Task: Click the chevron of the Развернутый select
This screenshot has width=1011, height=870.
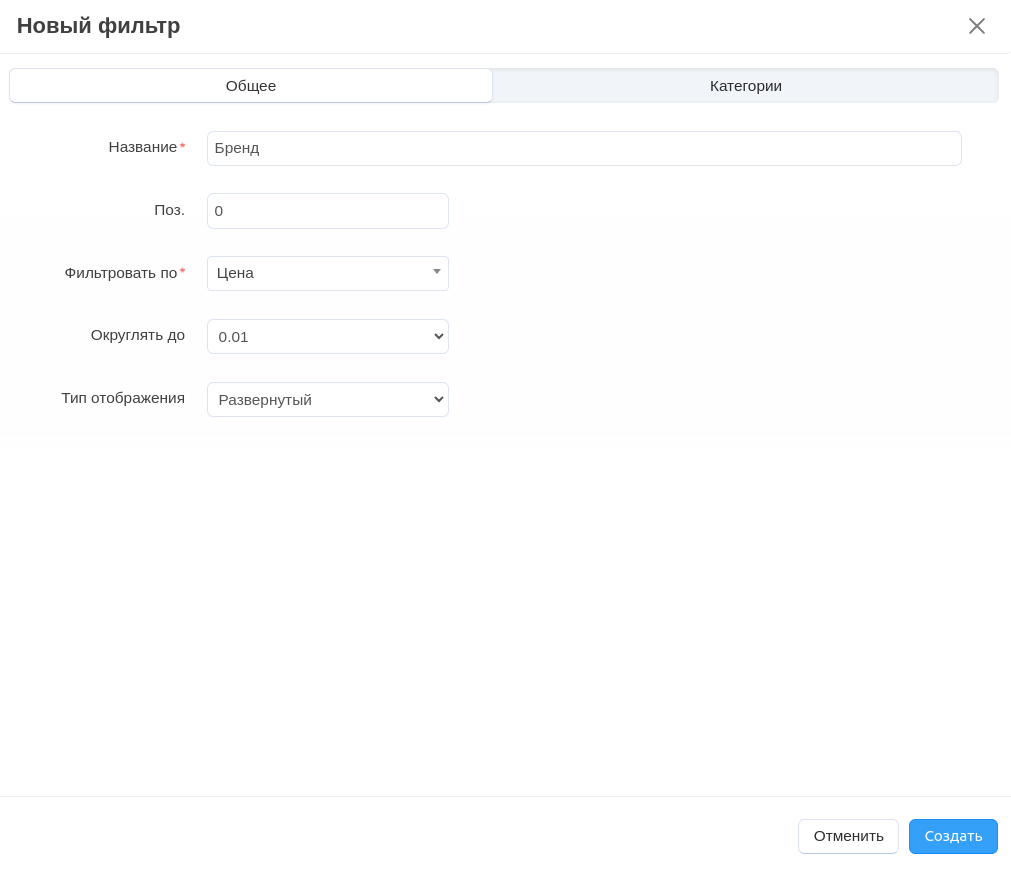Action: point(438,400)
